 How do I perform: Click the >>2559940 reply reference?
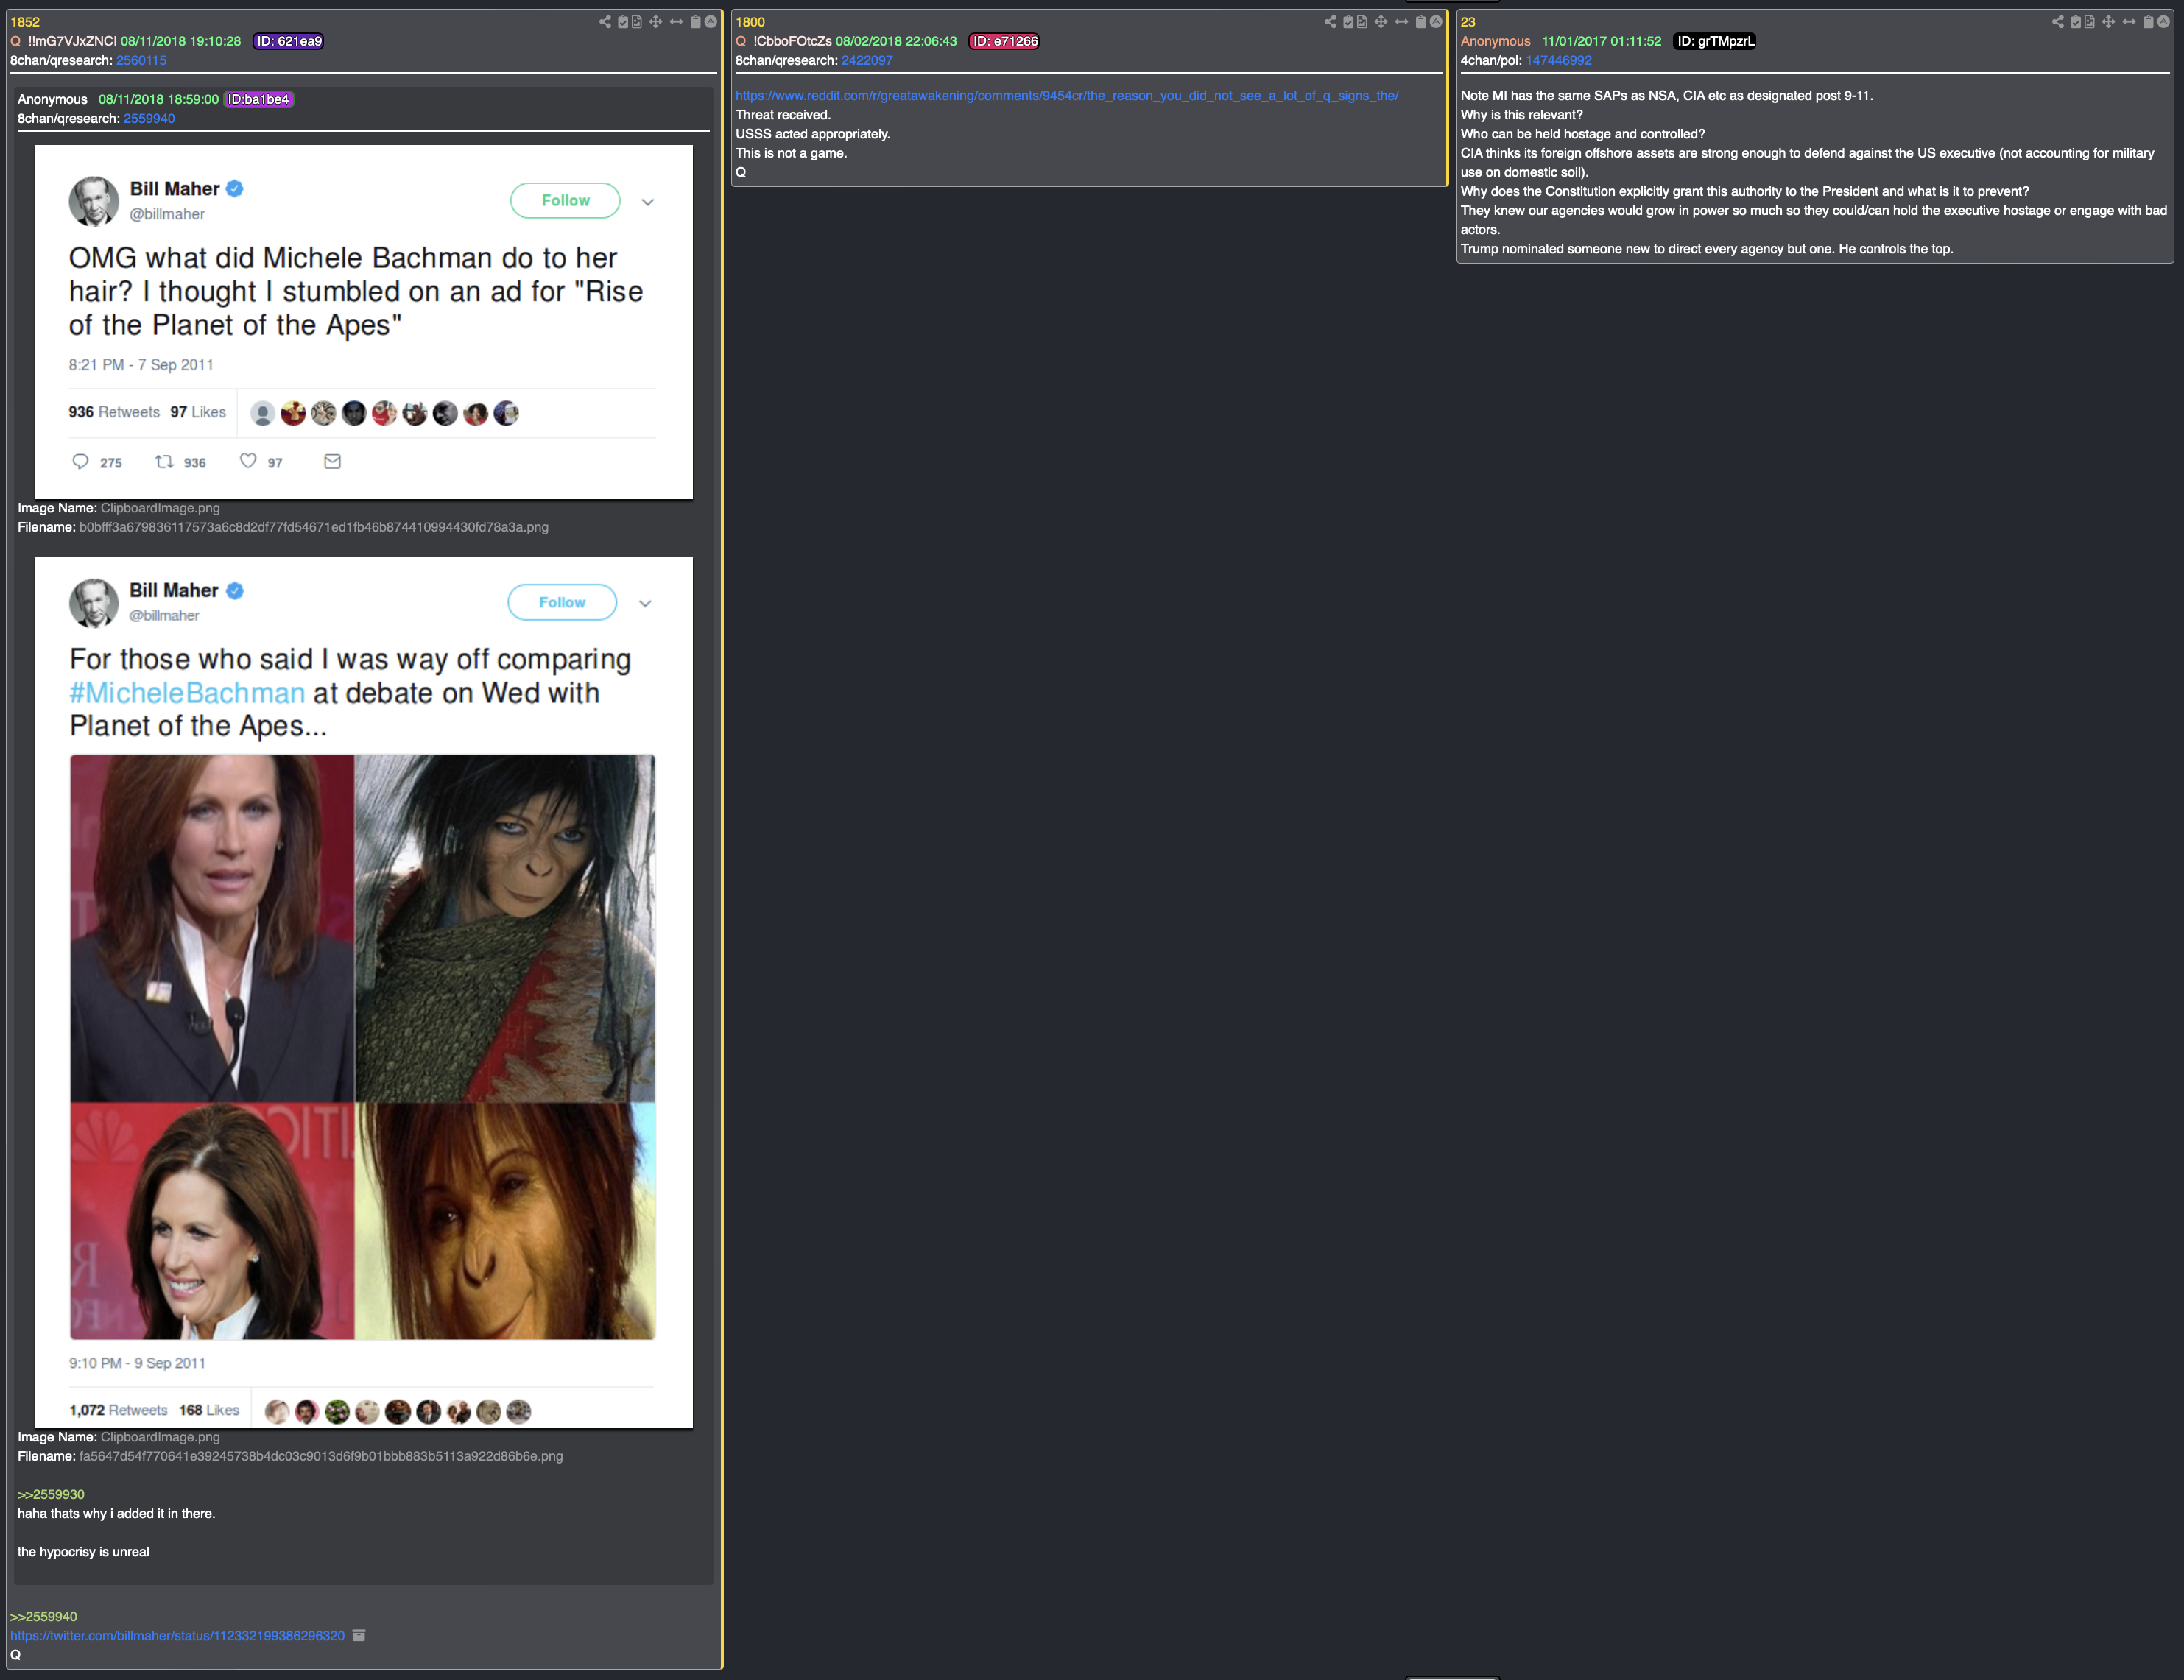(x=44, y=1617)
